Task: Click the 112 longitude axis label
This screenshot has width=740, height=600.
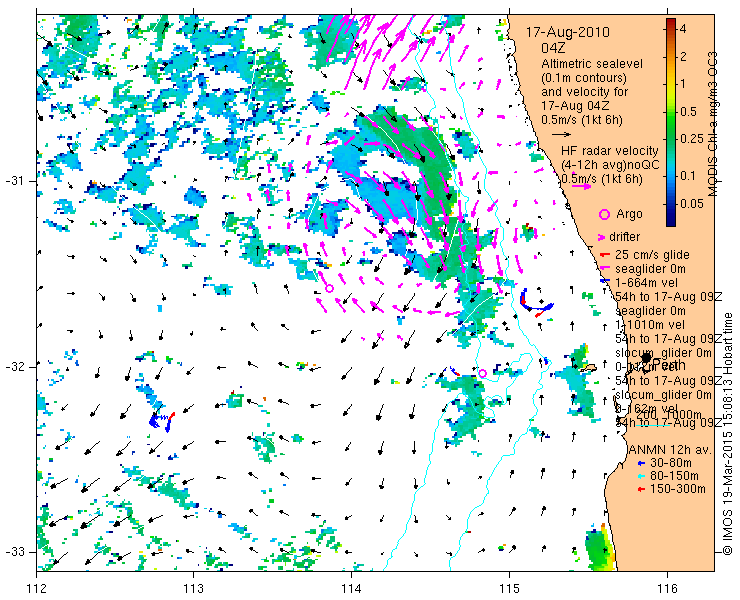Action: [x=37, y=589]
